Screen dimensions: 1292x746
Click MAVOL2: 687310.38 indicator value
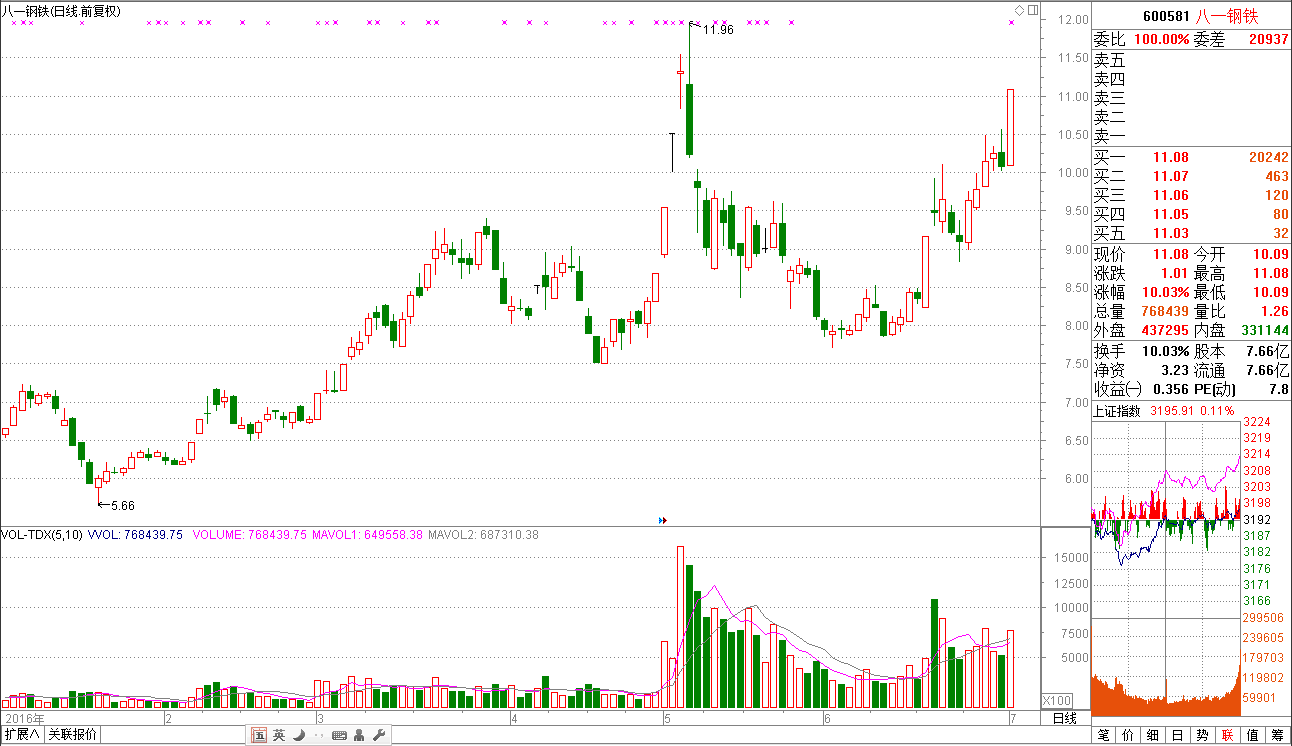[x=484, y=535]
